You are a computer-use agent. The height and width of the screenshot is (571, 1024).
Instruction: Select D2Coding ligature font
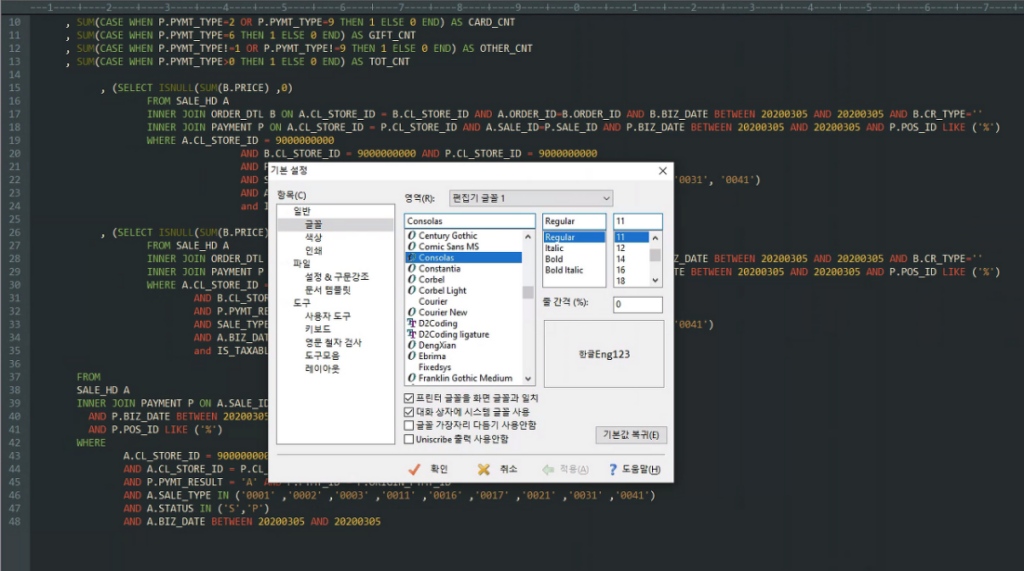click(454, 334)
